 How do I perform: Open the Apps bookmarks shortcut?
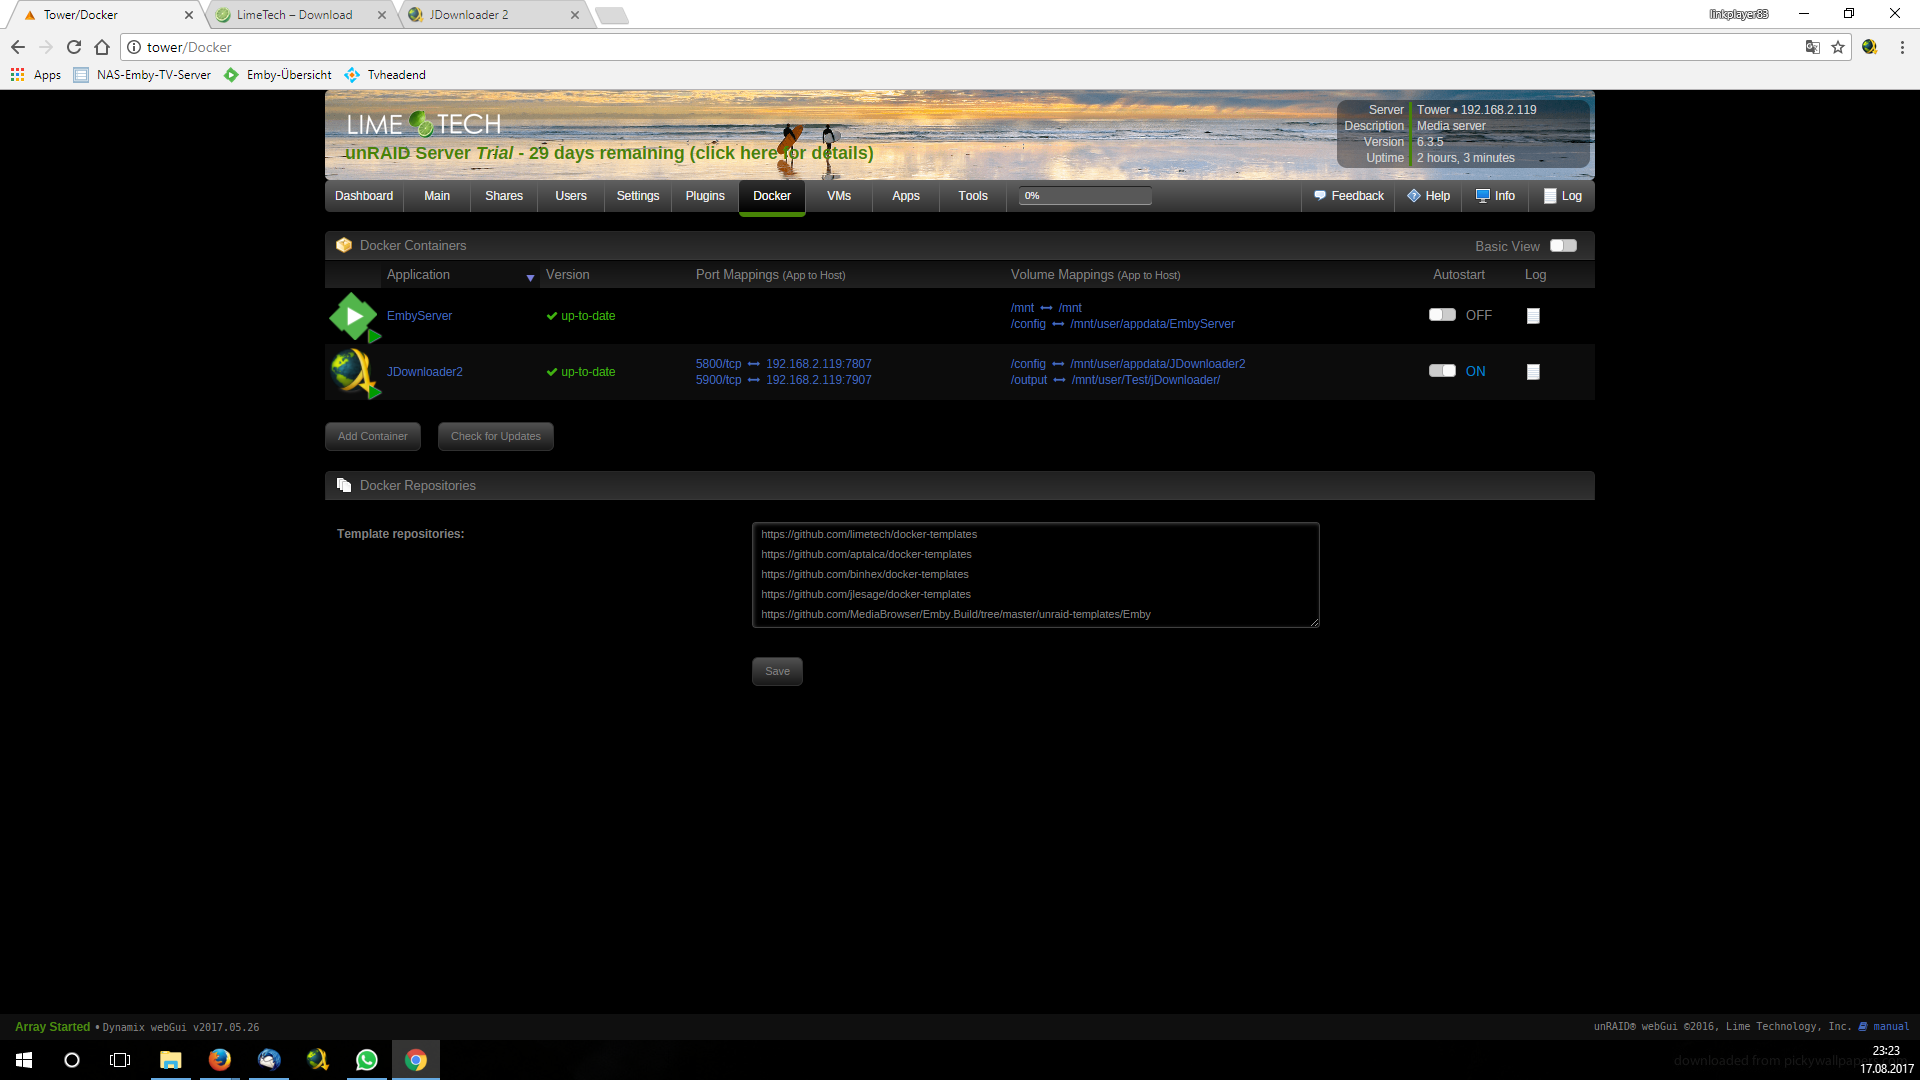pyautogui.click(x=36, y=75)
